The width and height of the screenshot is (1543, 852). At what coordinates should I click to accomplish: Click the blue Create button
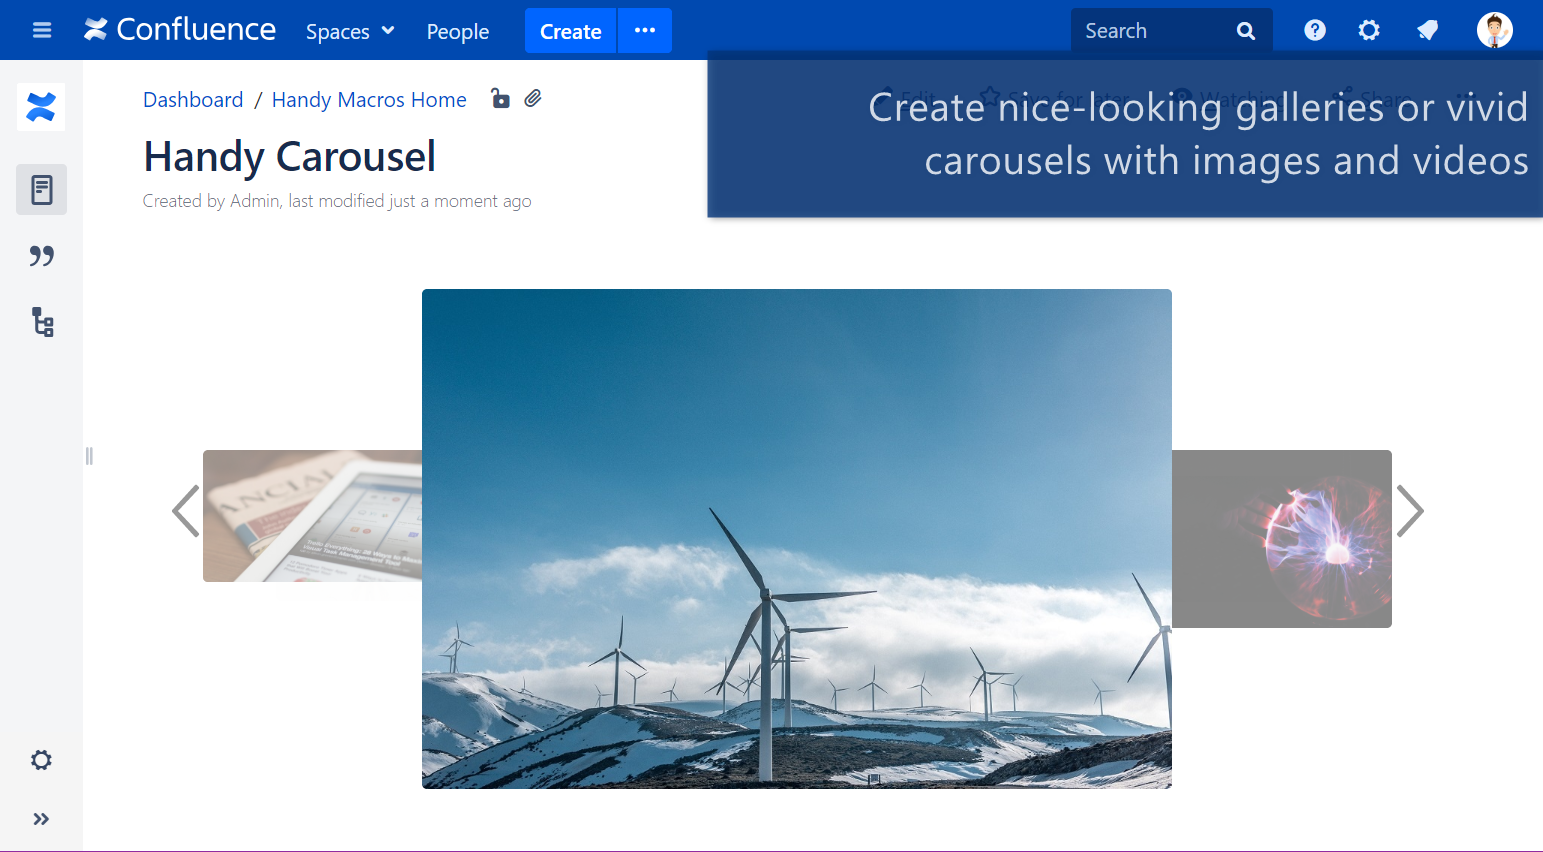tap(570, 31)
